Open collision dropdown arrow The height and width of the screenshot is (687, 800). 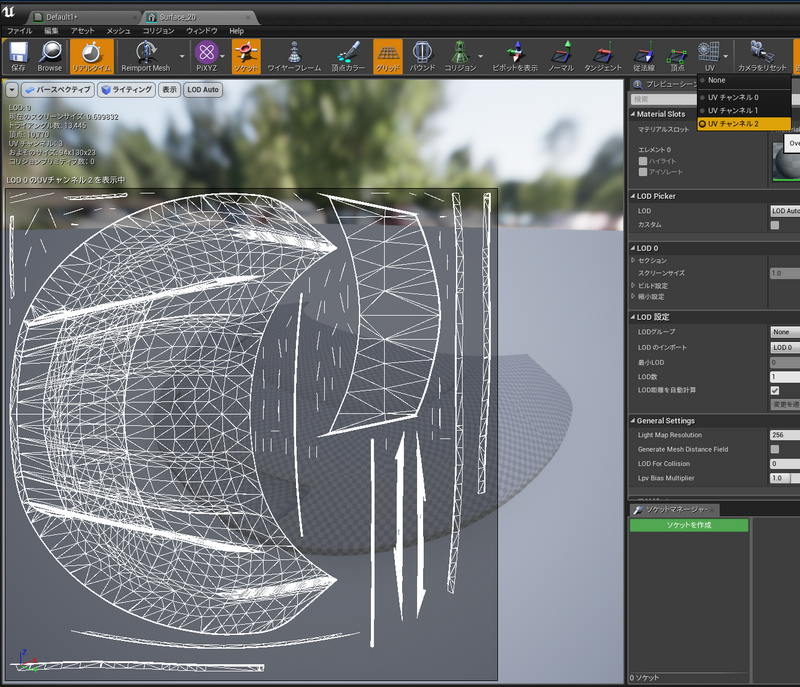tap(481, 57)
